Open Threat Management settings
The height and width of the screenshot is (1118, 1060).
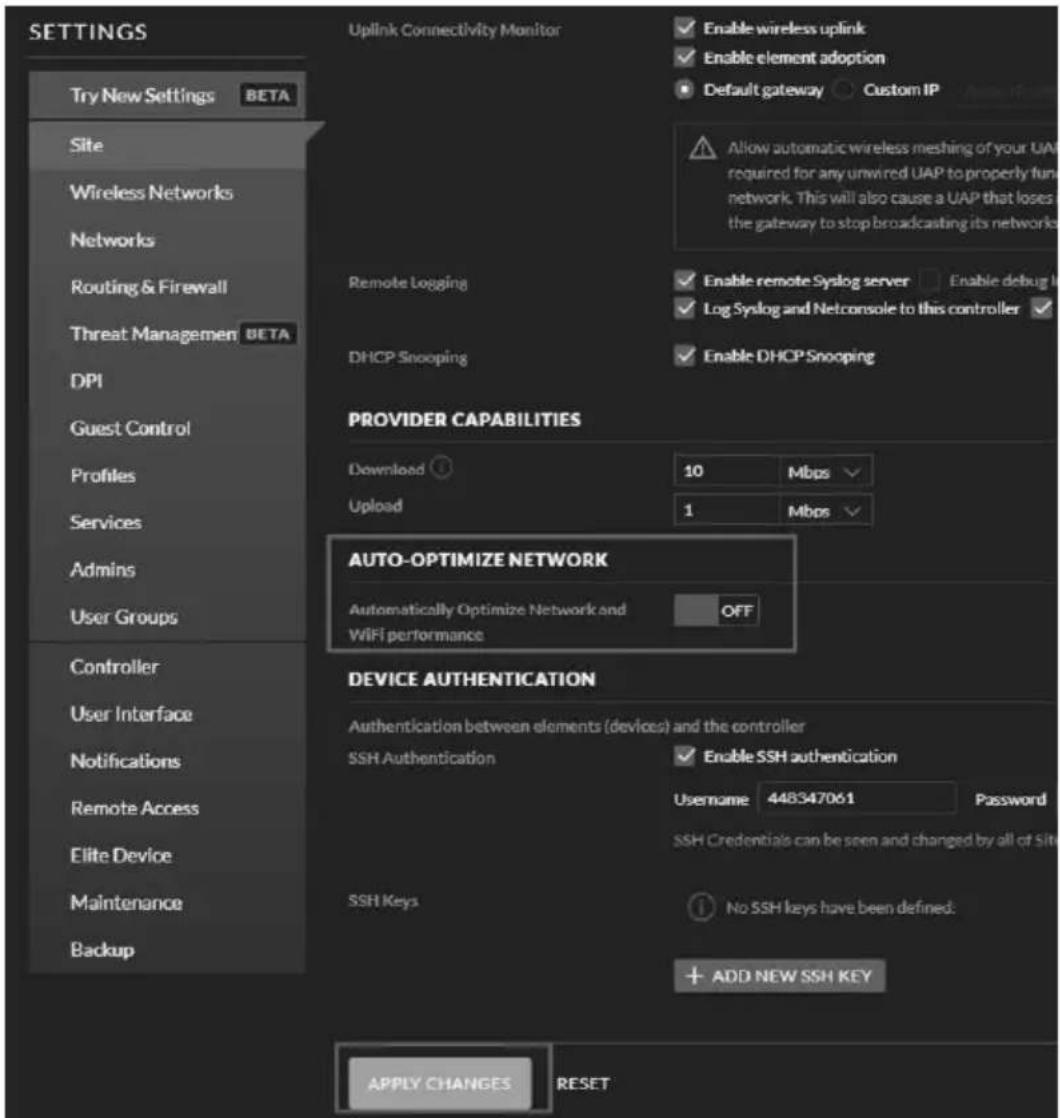168,334
